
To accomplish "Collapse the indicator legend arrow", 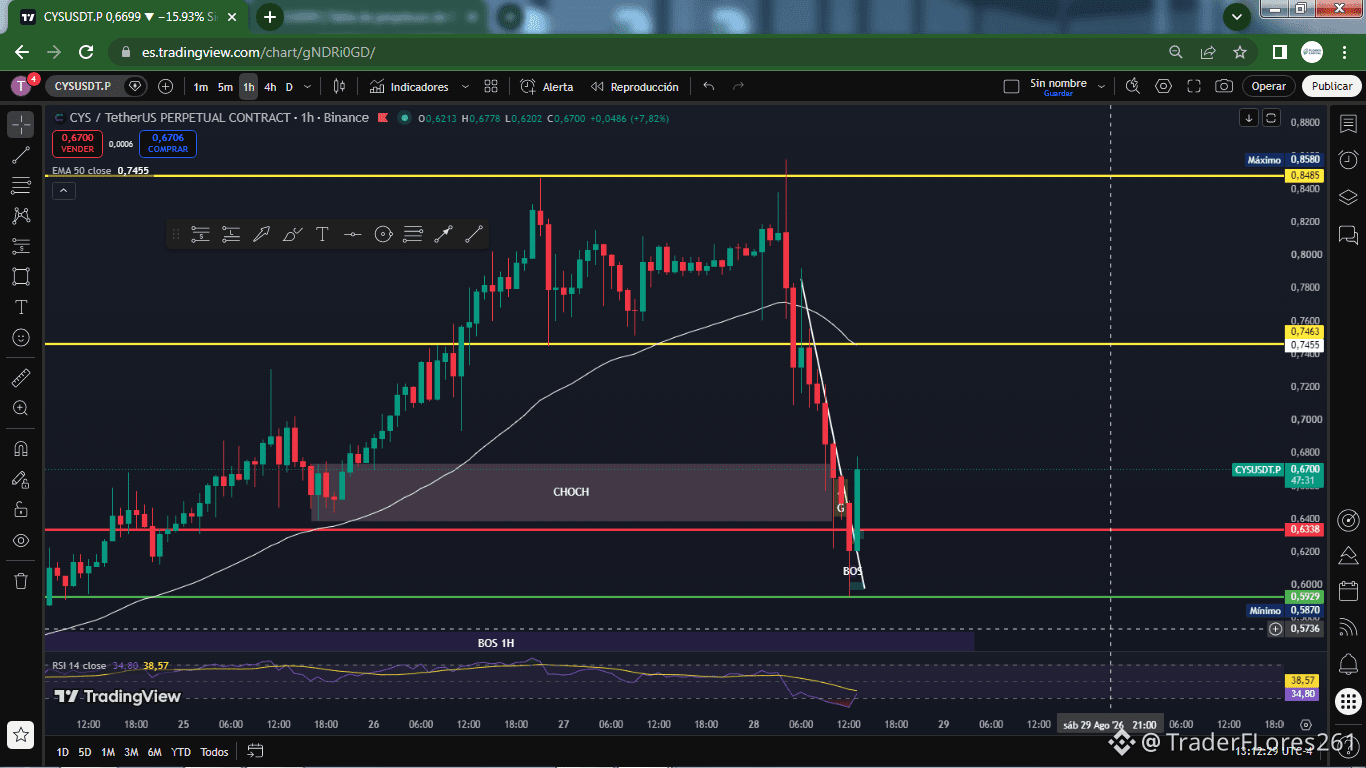I will pyautogui.click(x=63, y=190).
